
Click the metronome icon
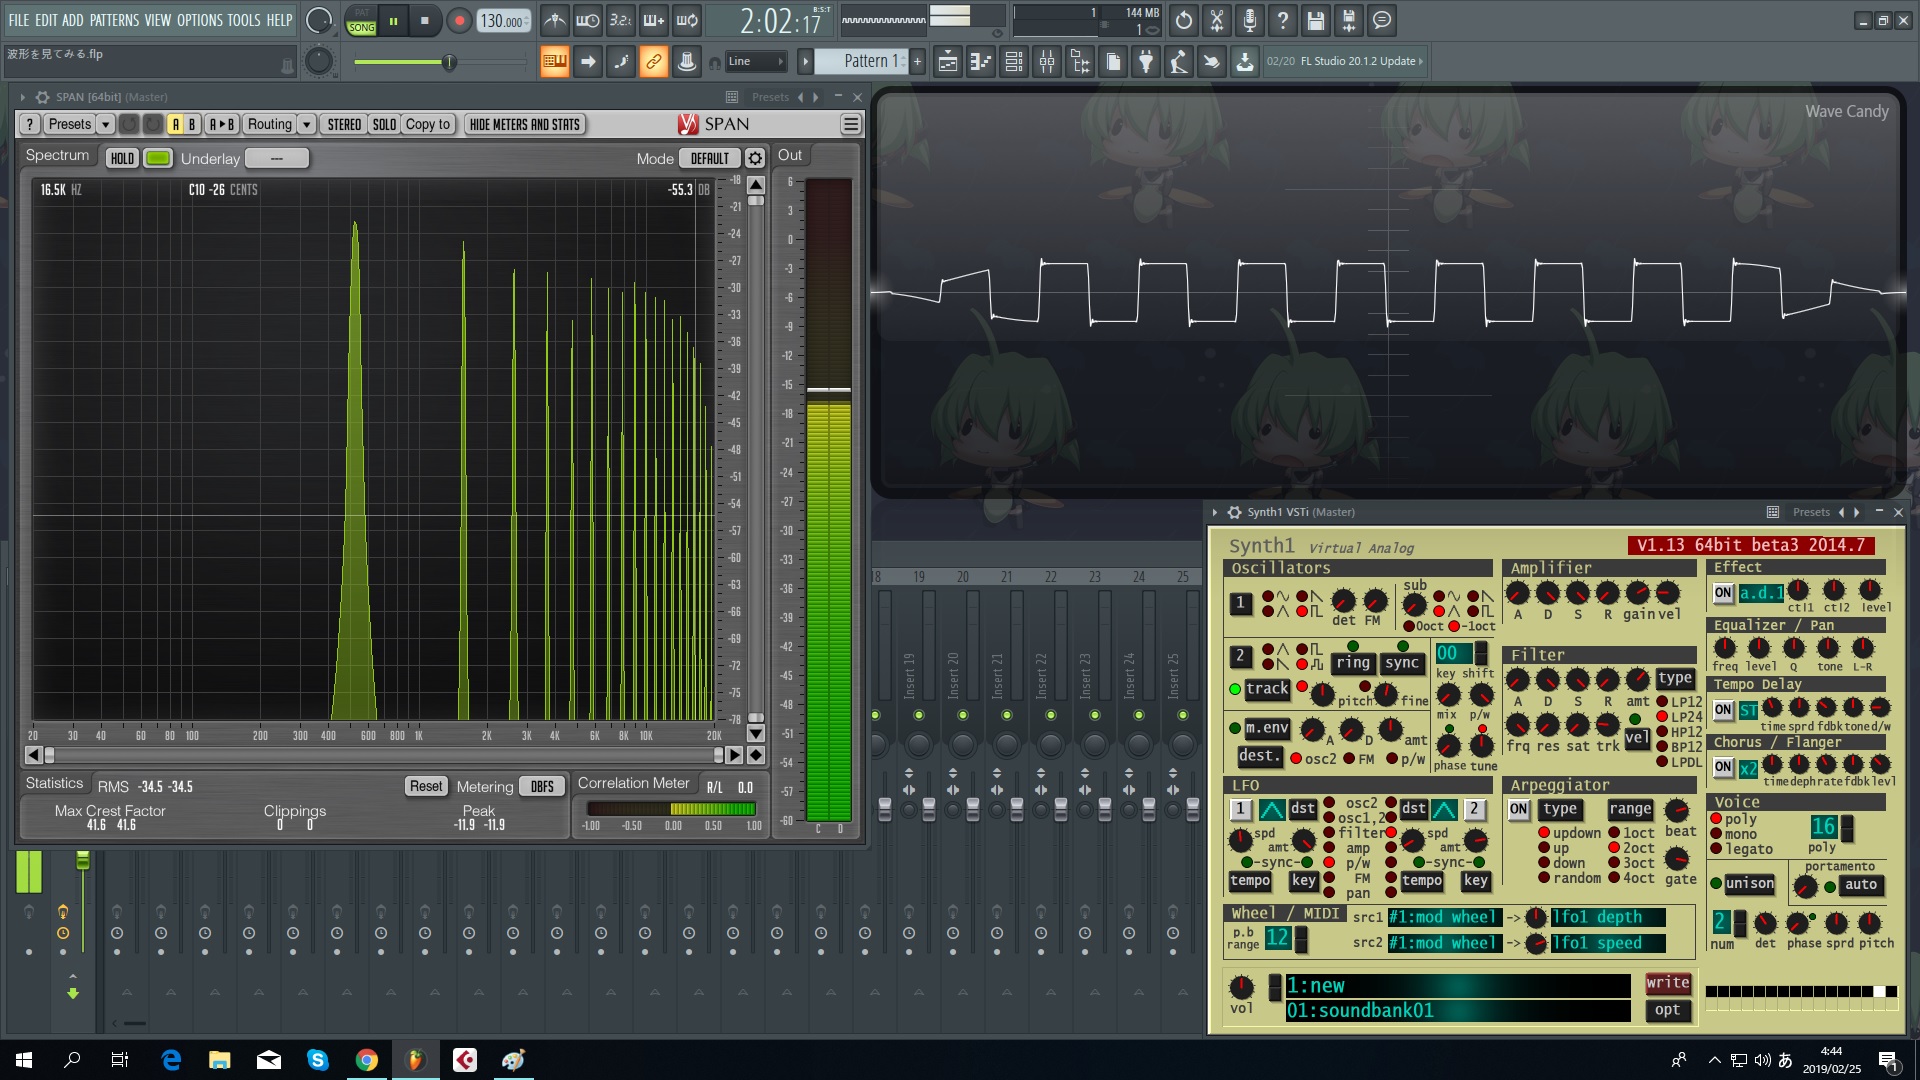(555, 20)
